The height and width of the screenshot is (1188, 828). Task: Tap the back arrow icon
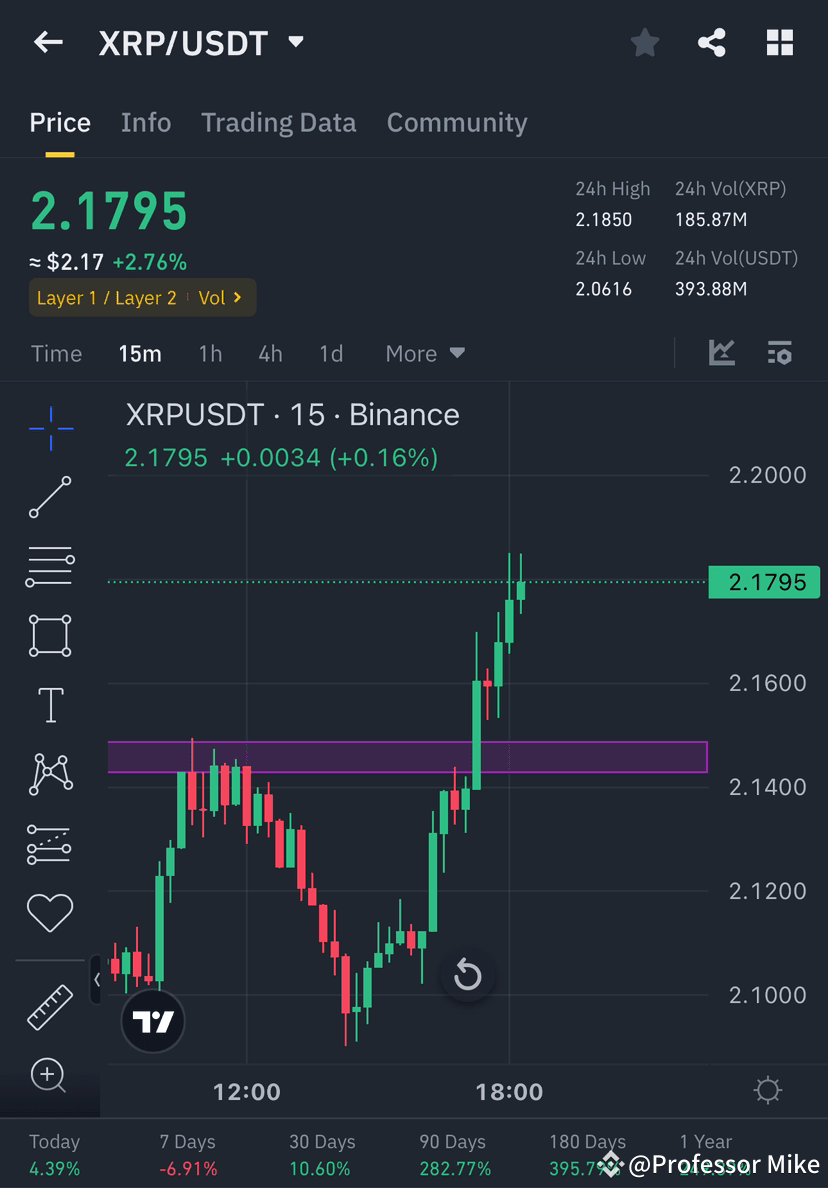click(48, 42)
